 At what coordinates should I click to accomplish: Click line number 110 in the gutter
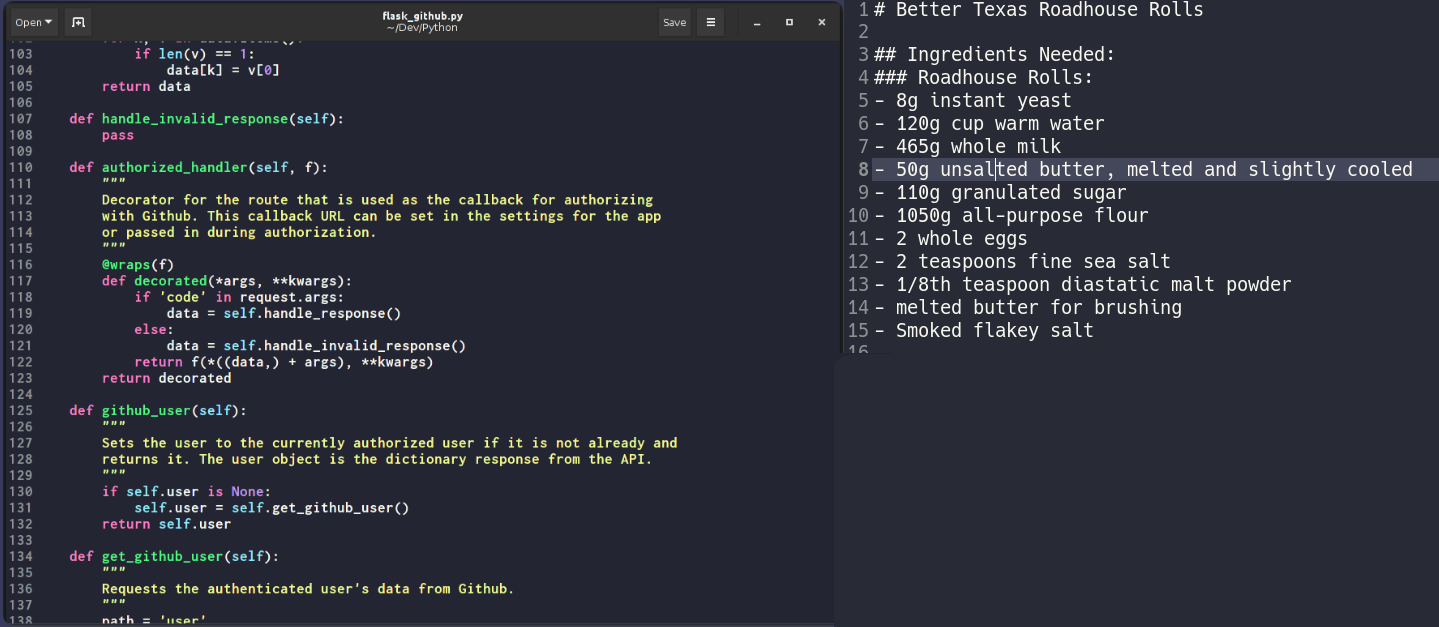click(x=21, y=167)
